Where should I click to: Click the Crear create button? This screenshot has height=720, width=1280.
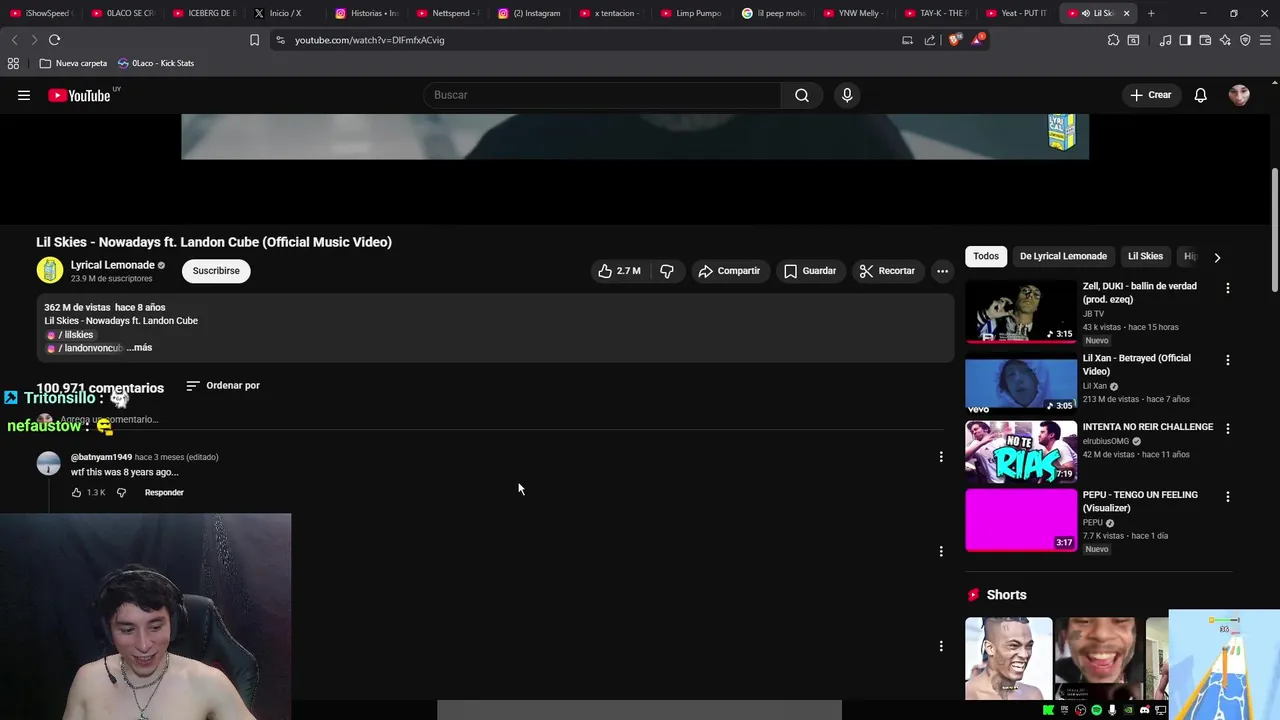pyautogui.click(x=1150, y=95)
